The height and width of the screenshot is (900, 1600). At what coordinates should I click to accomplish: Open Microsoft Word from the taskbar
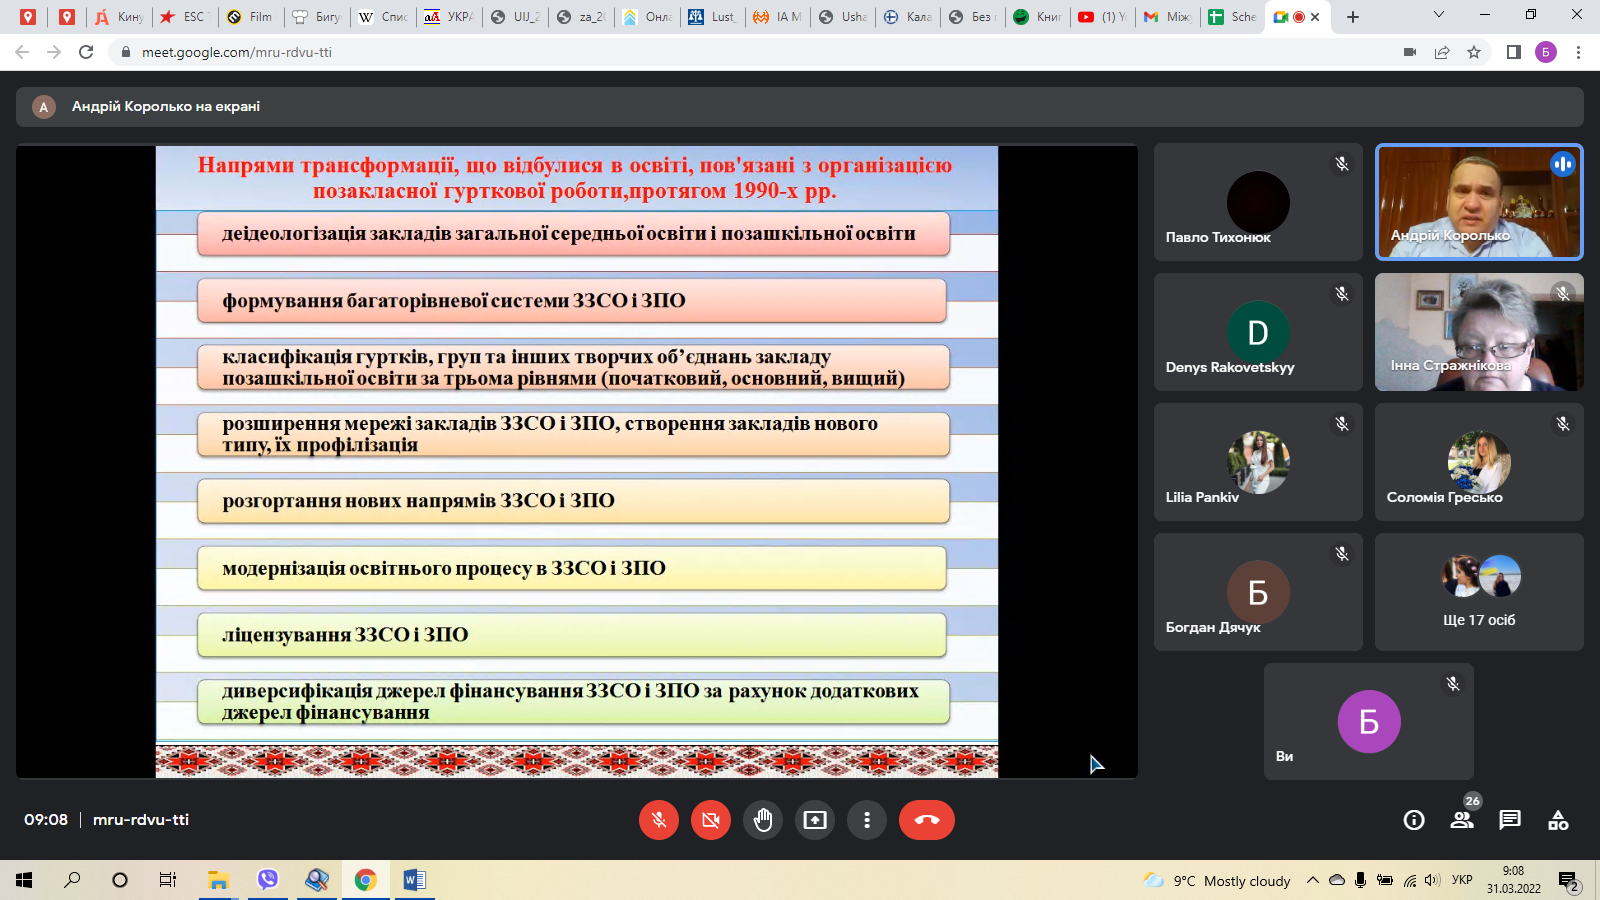[414, 880]
